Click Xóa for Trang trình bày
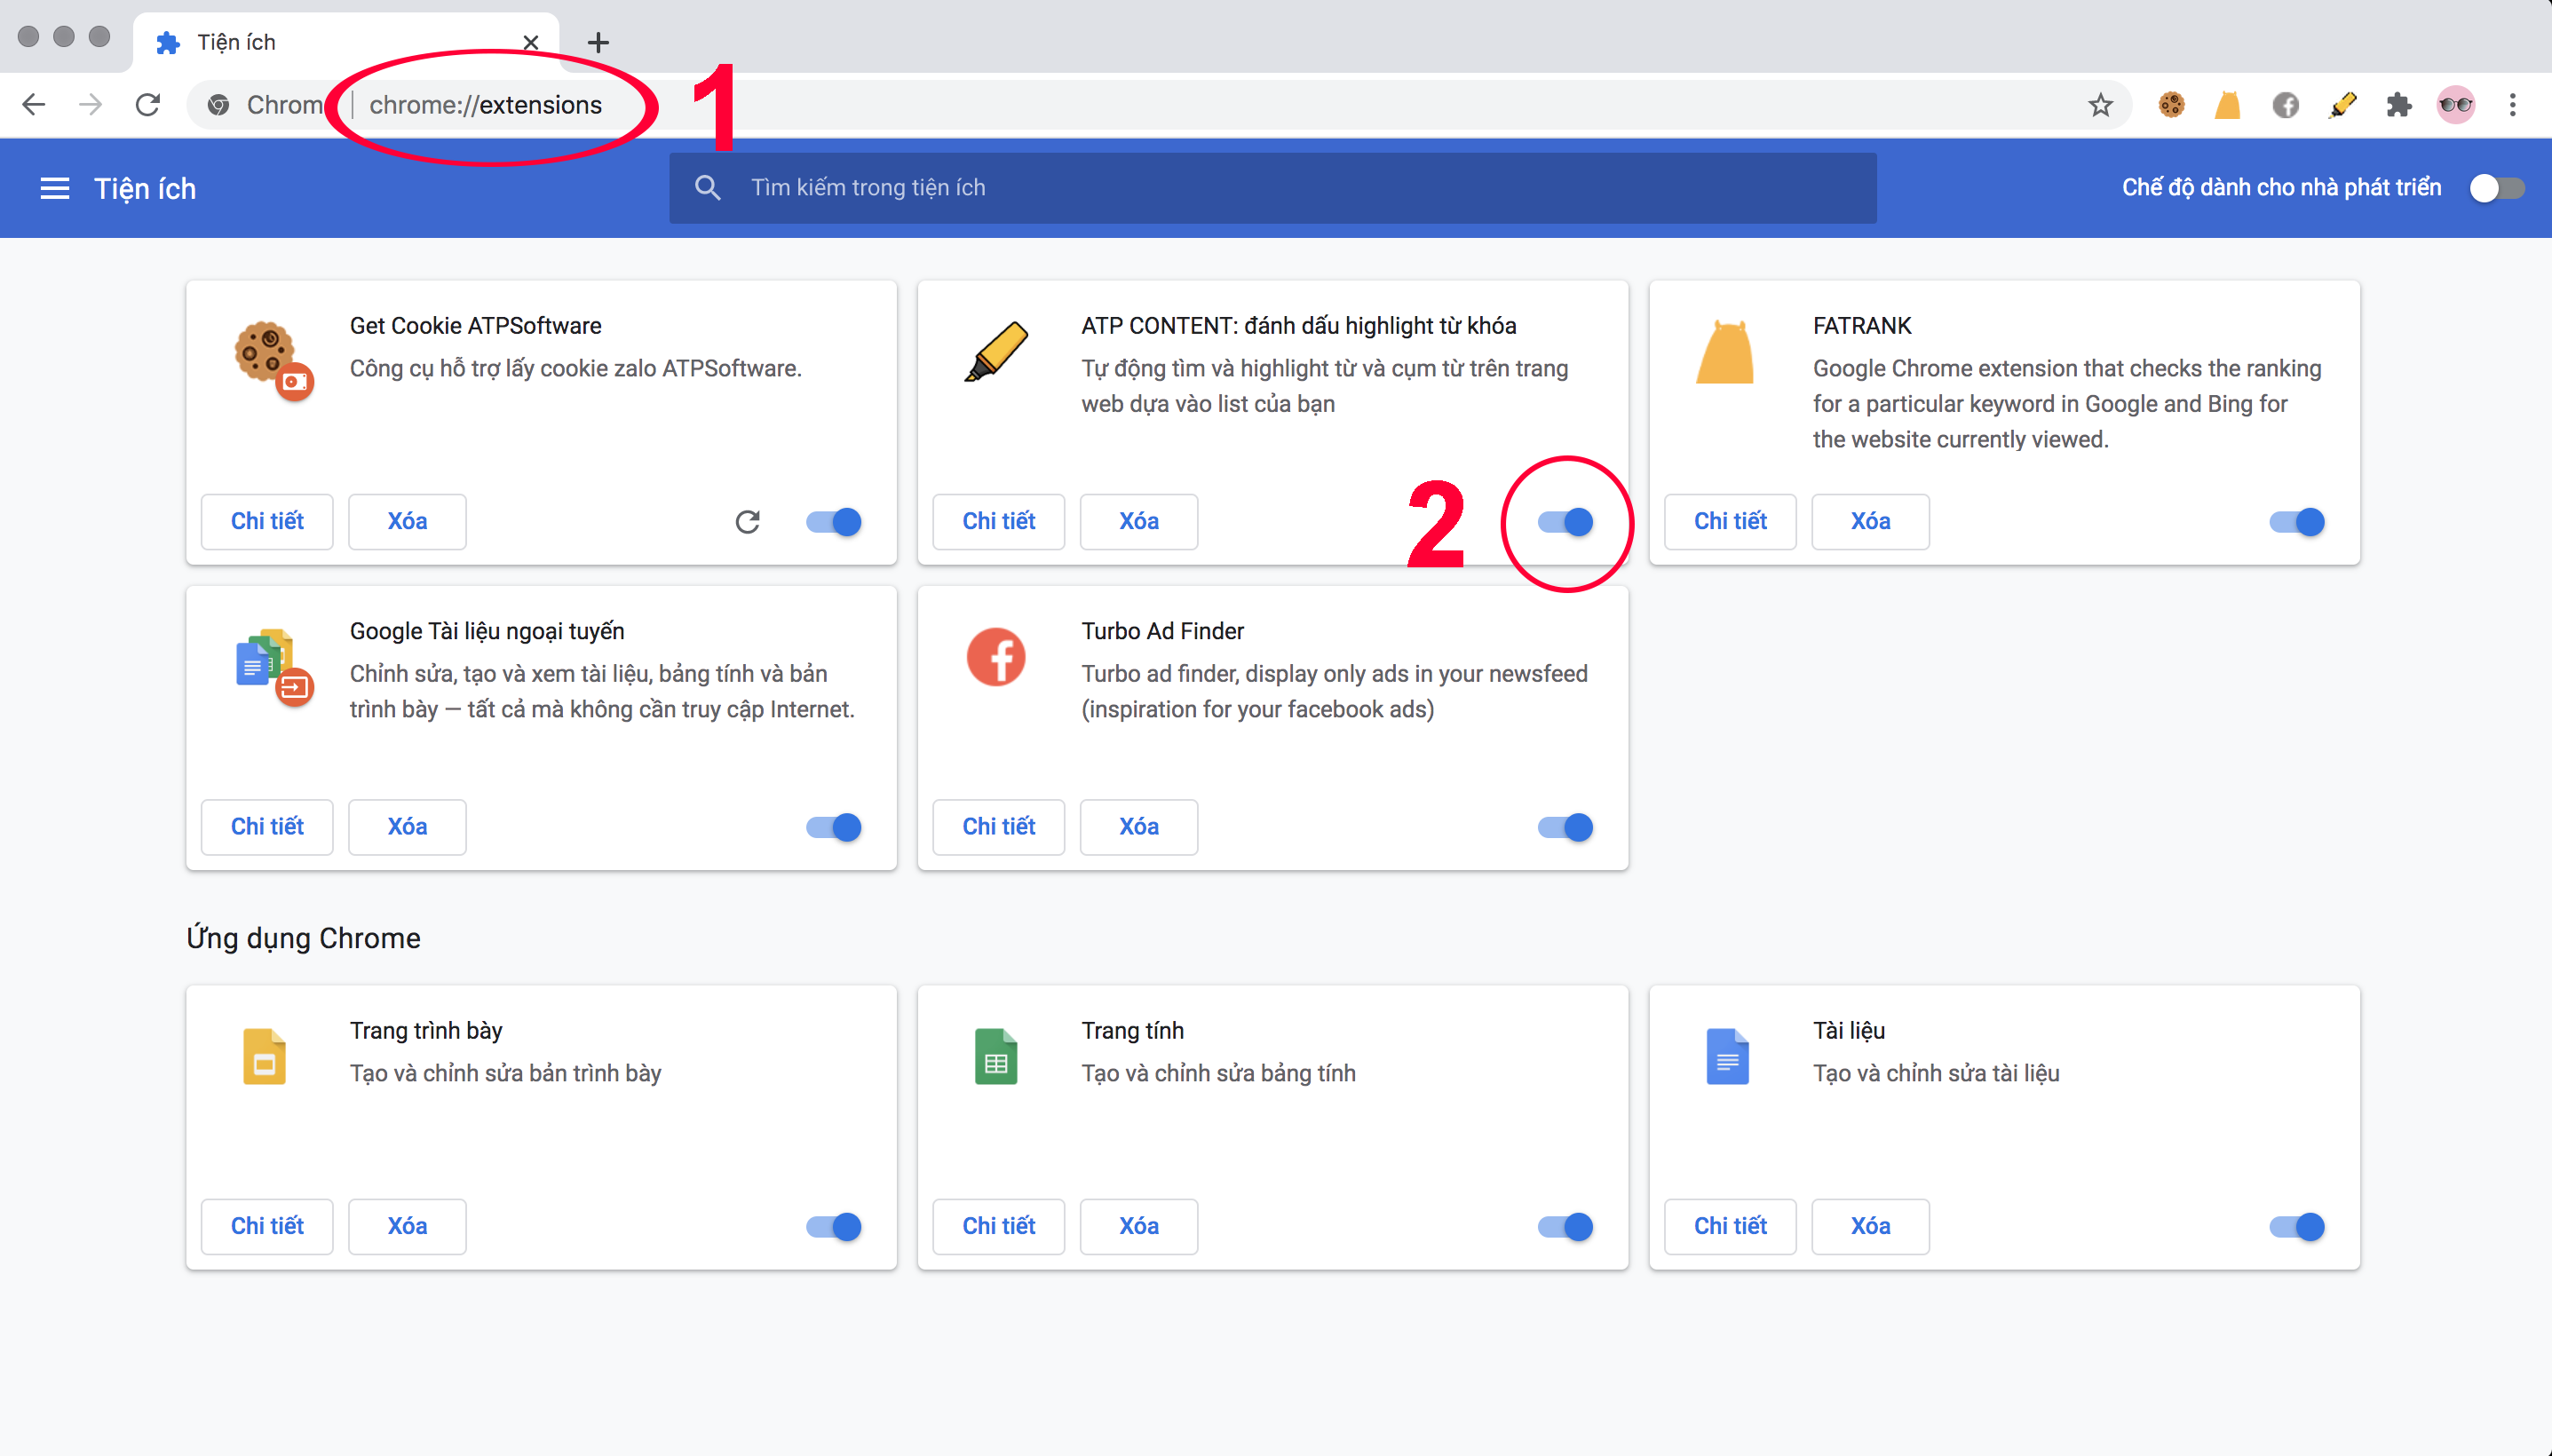This screenshot has width=2552, height=1456. click(x=407, y=1226)
